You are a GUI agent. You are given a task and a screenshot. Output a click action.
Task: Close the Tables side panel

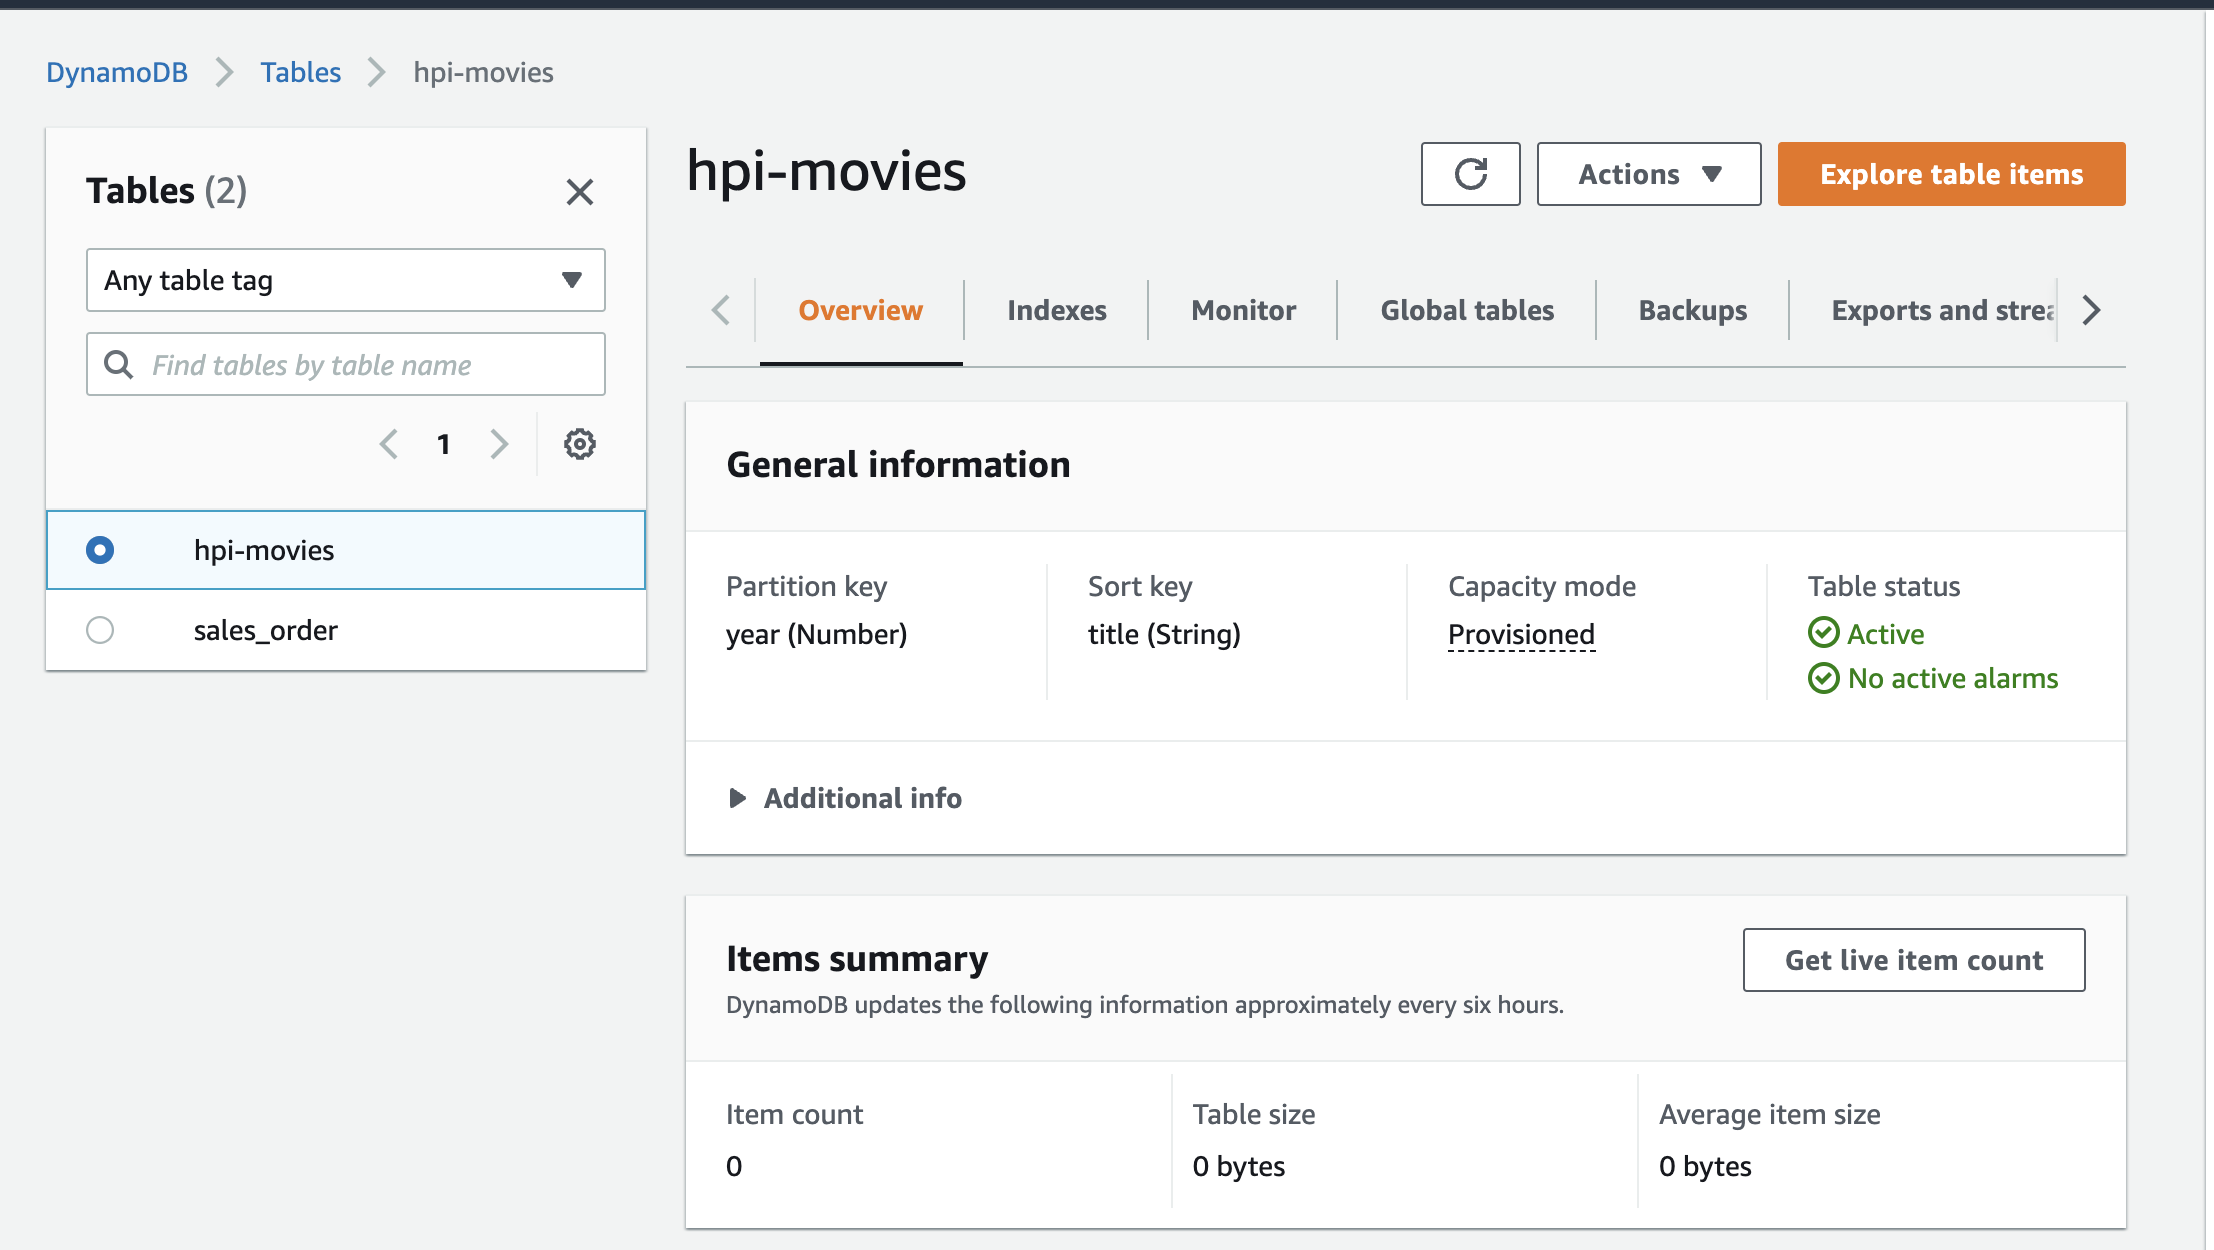pyautogui.click(x=580, y=191)
